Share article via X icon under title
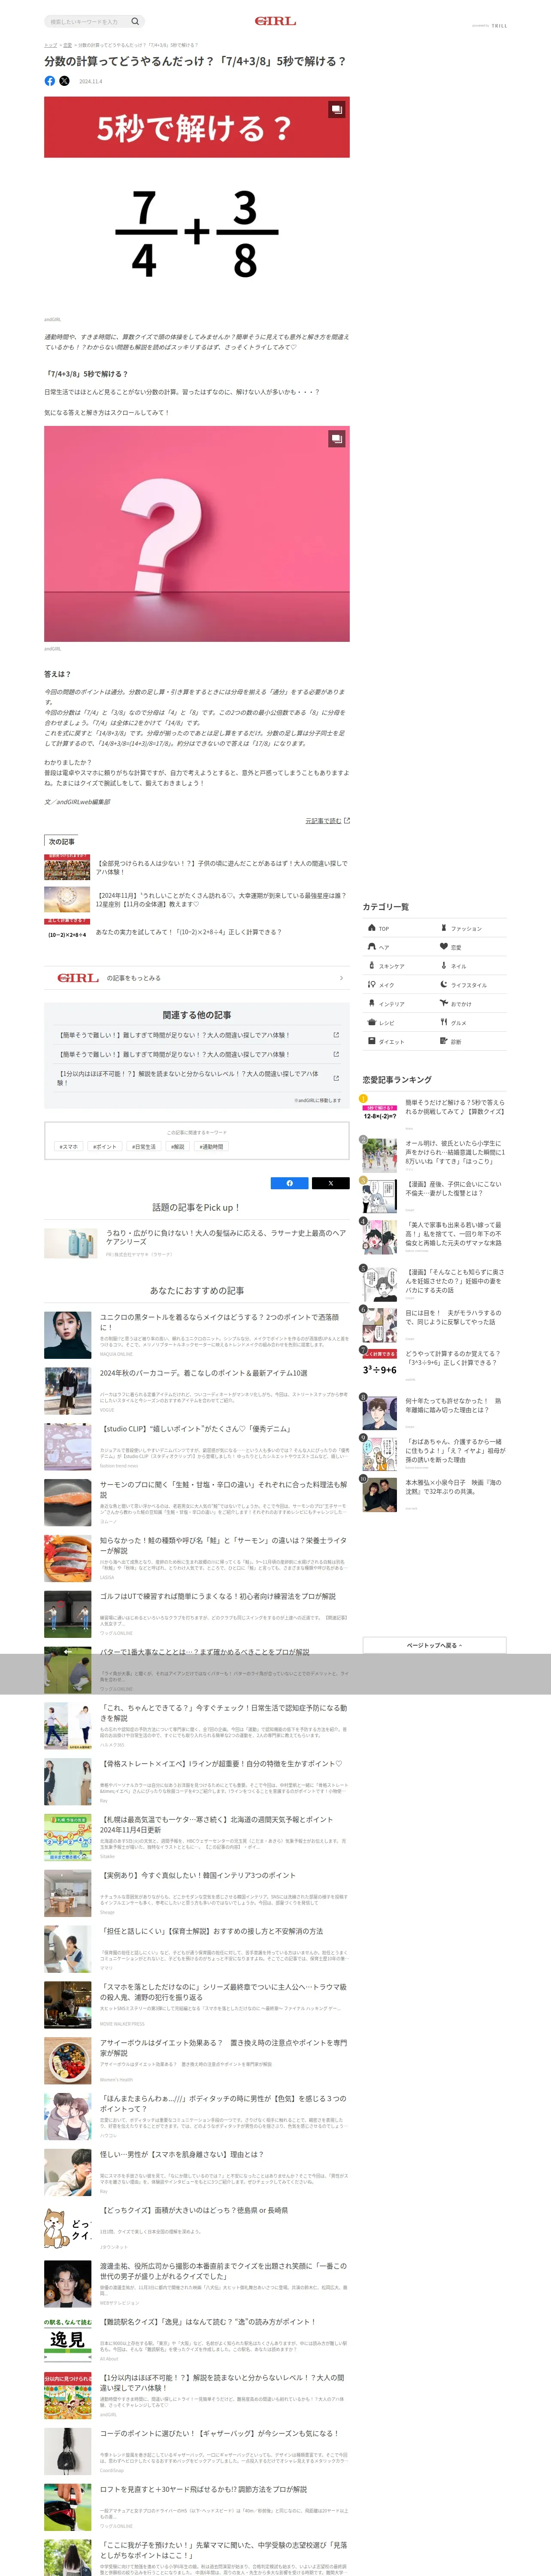This screenshot has height=2576, width=551. [64, 81]
